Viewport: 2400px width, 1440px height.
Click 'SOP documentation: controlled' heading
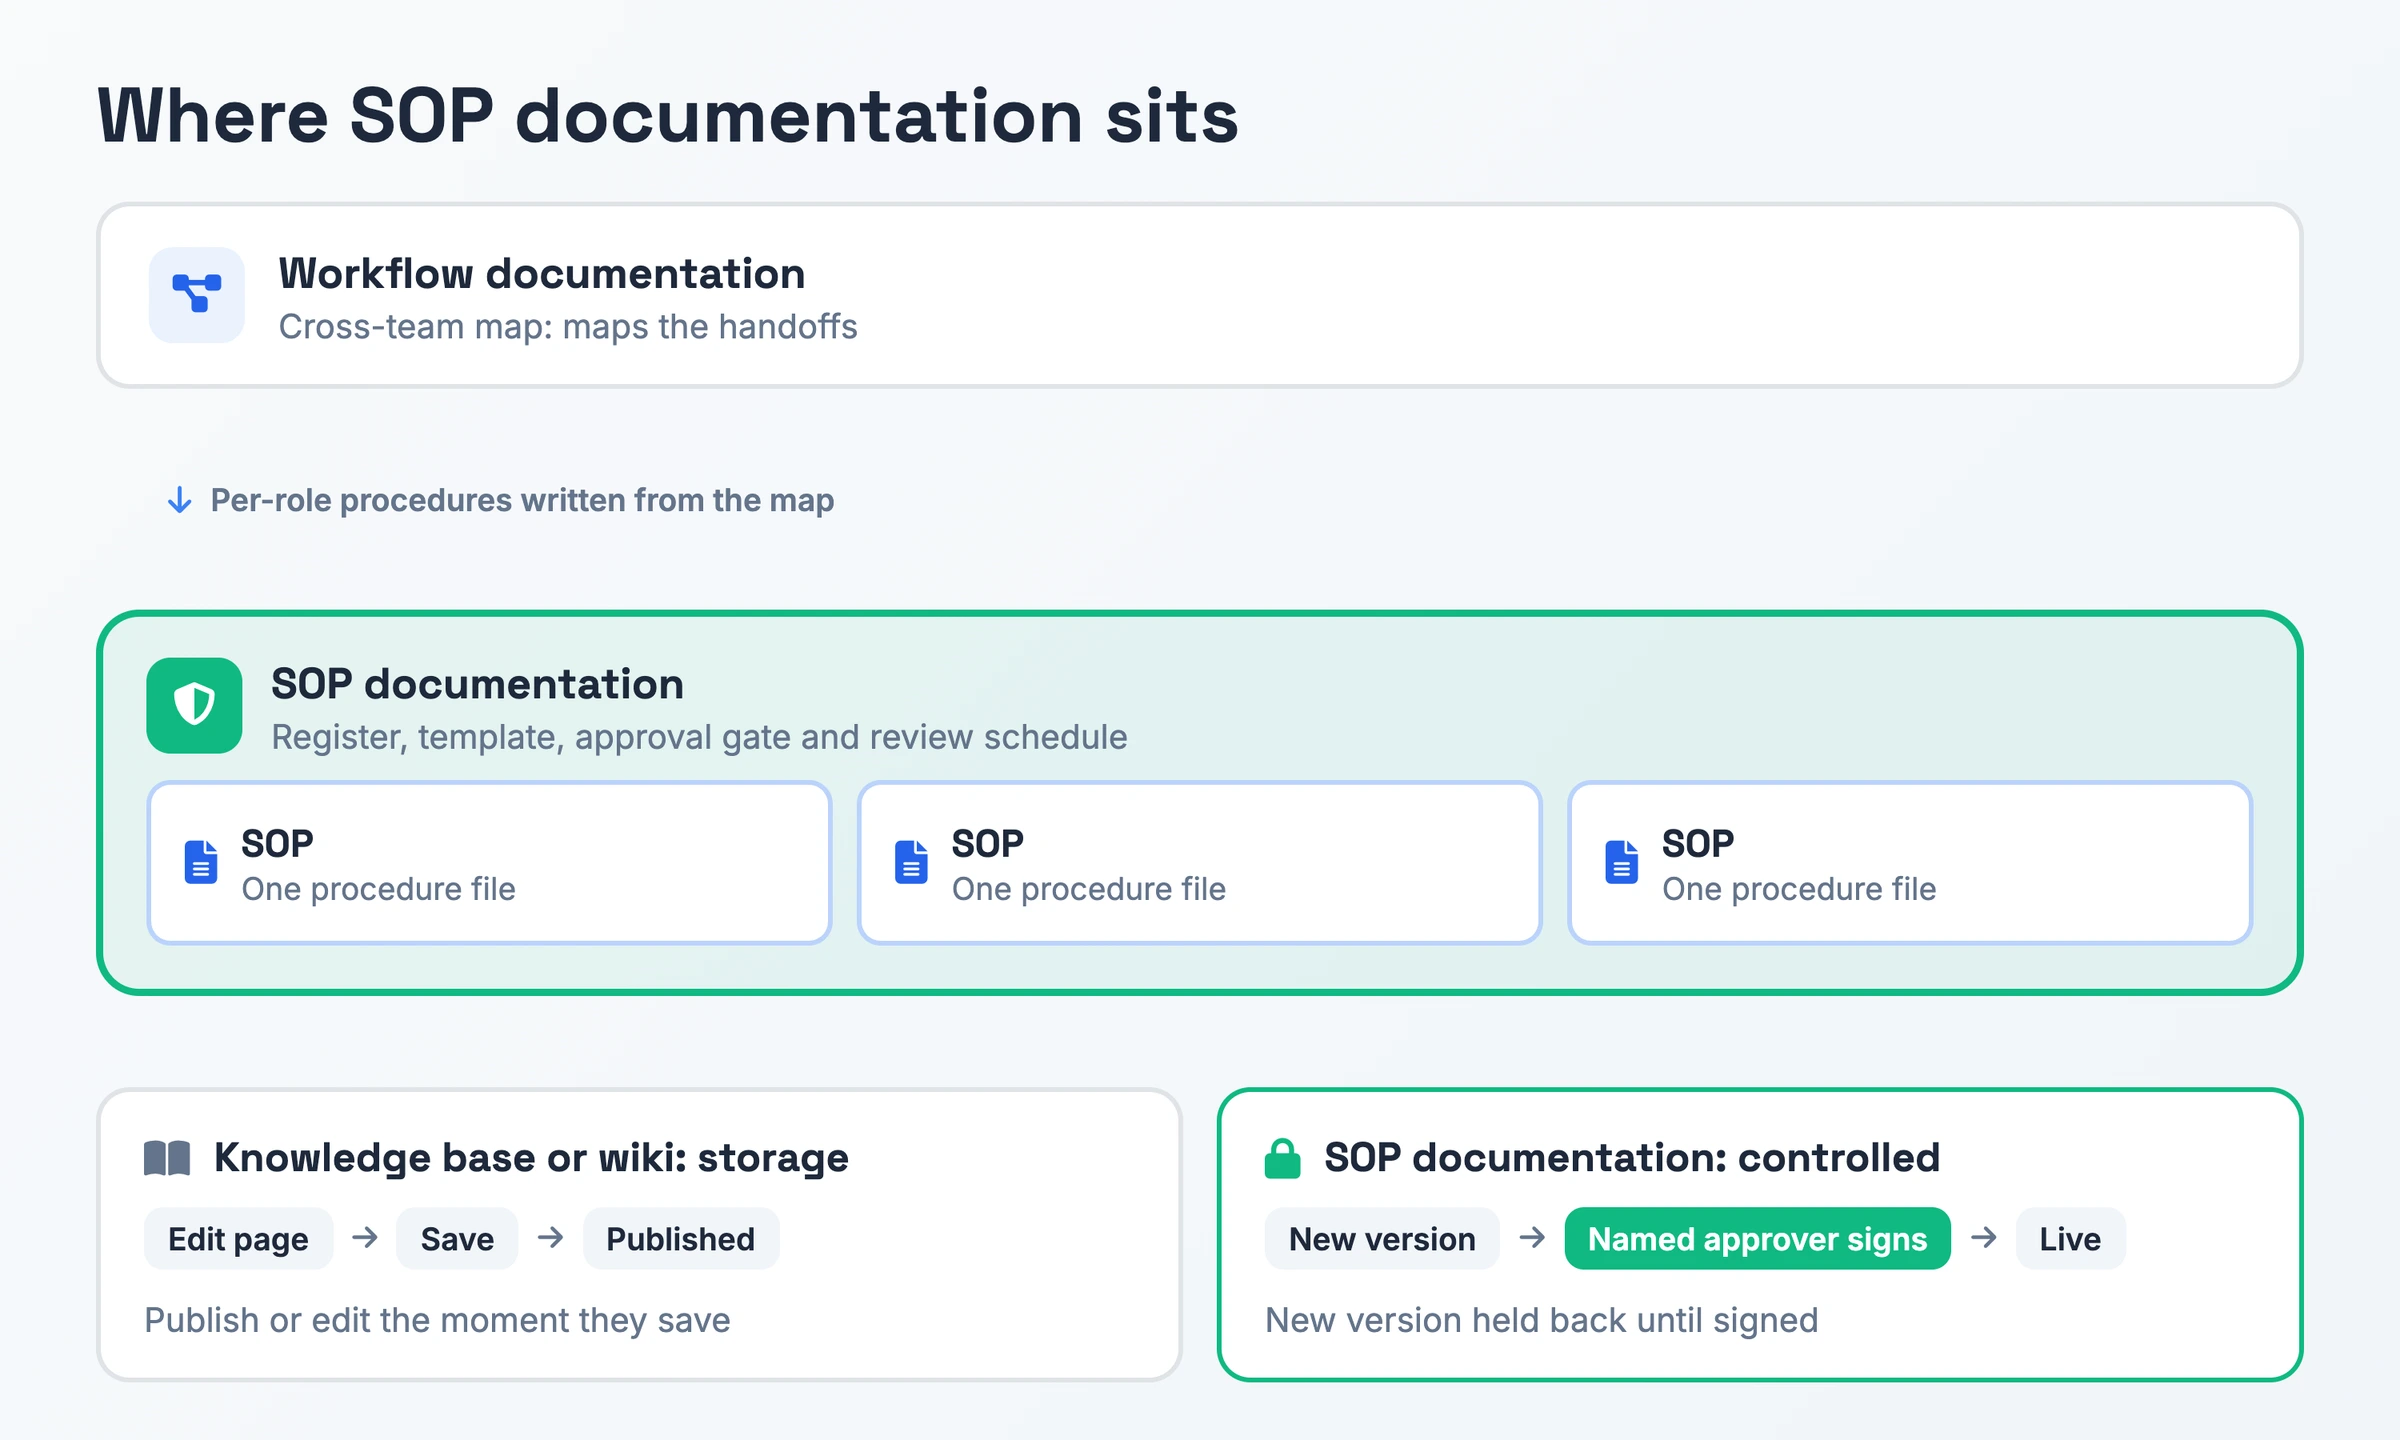1632,1158
